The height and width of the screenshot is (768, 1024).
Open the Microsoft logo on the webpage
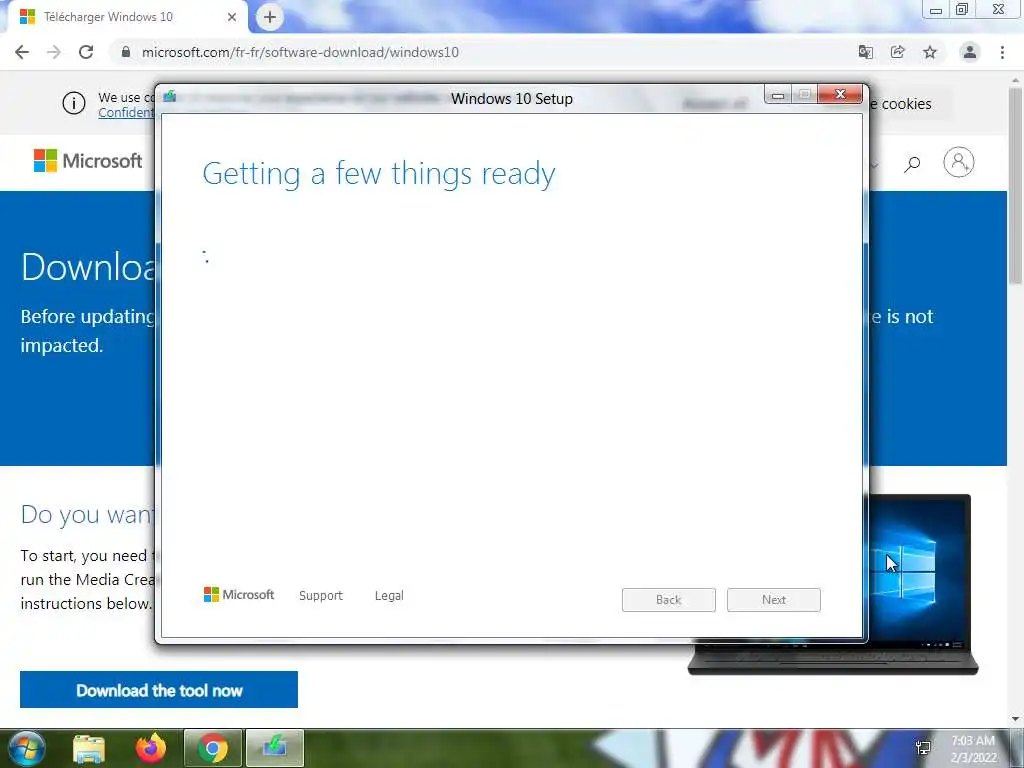tap(88, 161)
